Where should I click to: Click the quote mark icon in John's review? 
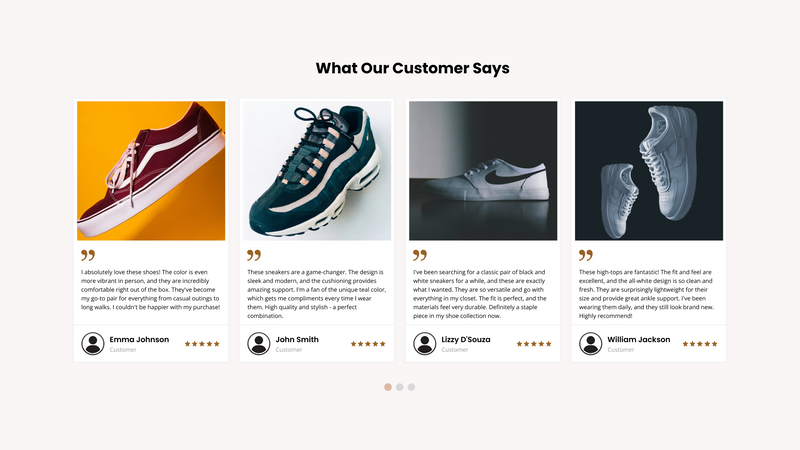pos(254,256)
